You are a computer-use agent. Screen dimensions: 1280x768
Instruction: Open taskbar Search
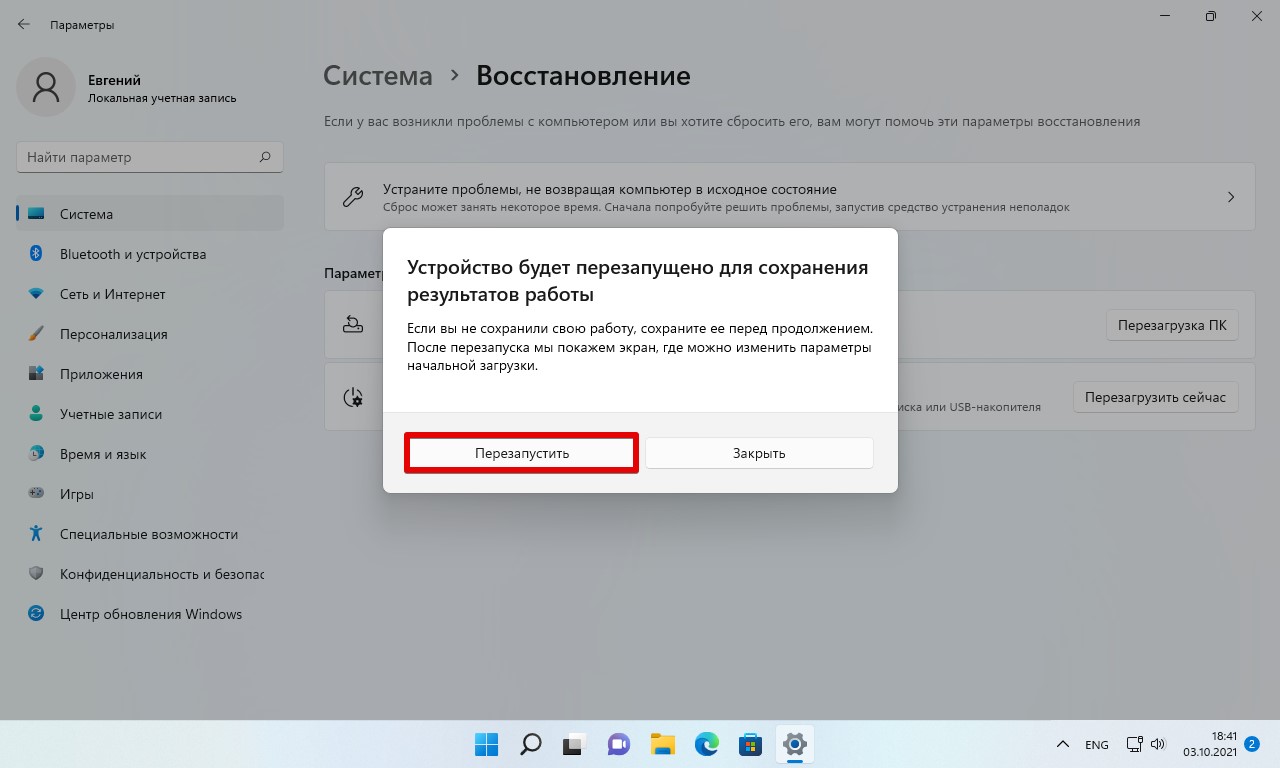pos(531,744)
